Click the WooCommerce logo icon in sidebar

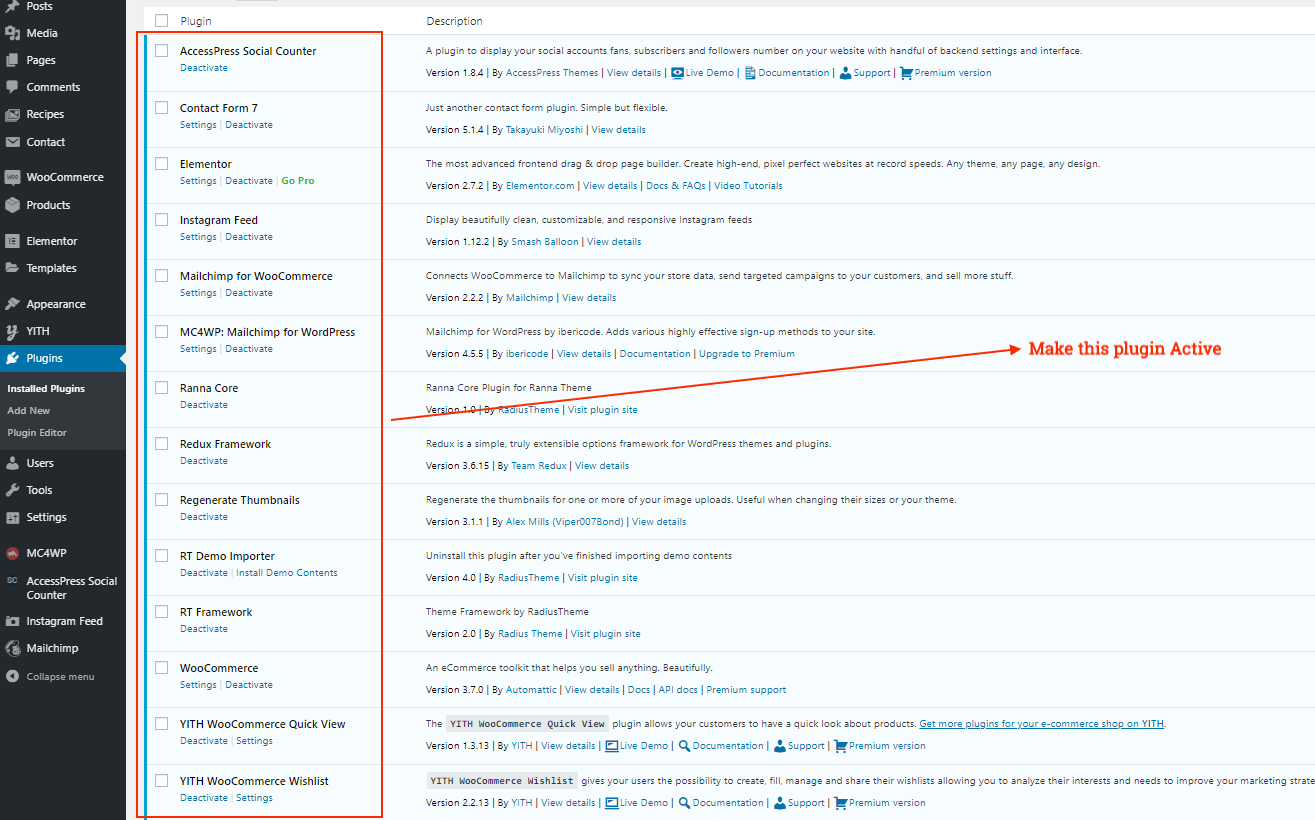[x=12, y=177]
